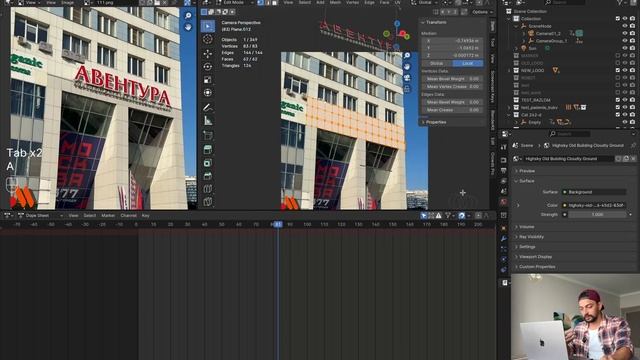Select the Move tool in viewport toolbar
The image size is (640, 360).
click(x=208, y=53)
